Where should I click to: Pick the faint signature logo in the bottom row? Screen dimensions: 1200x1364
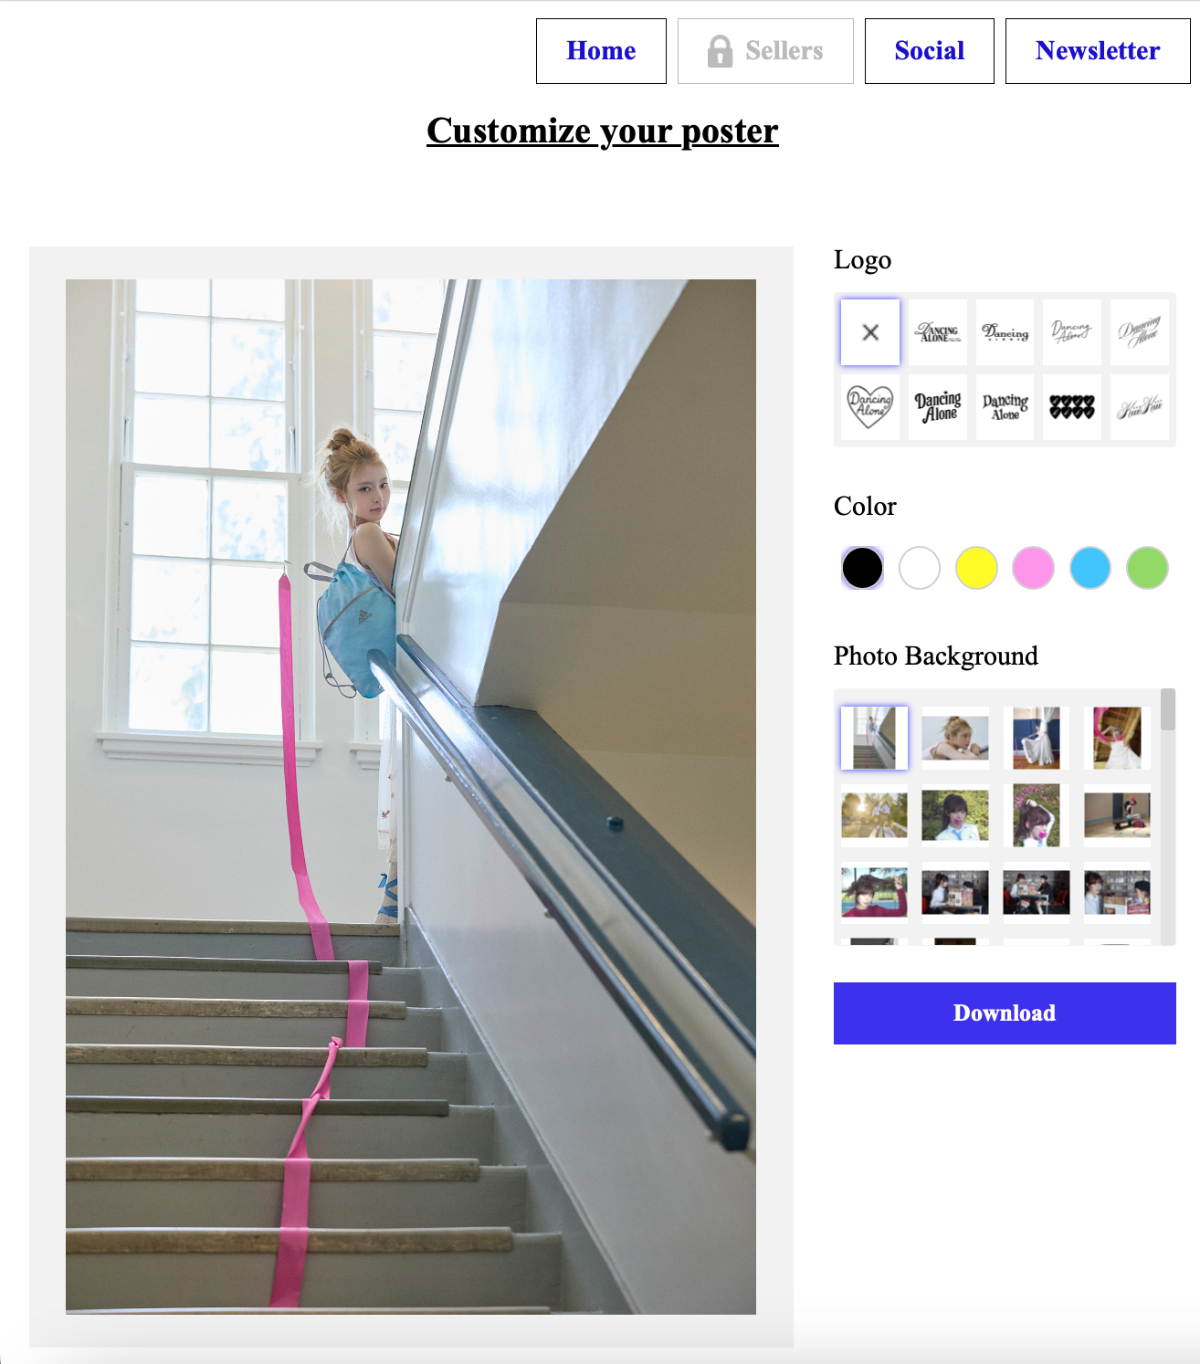[x=1140, y=407]
